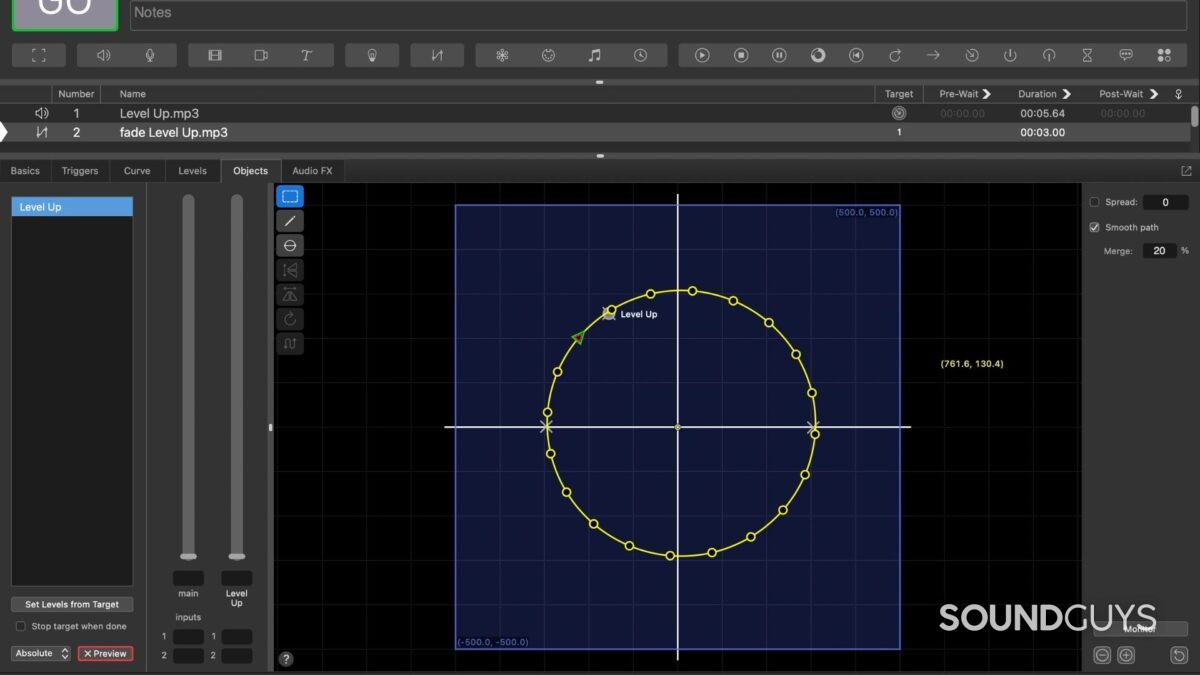
Task: Add a Load cue from toolbar
Action: coord(817,55)
